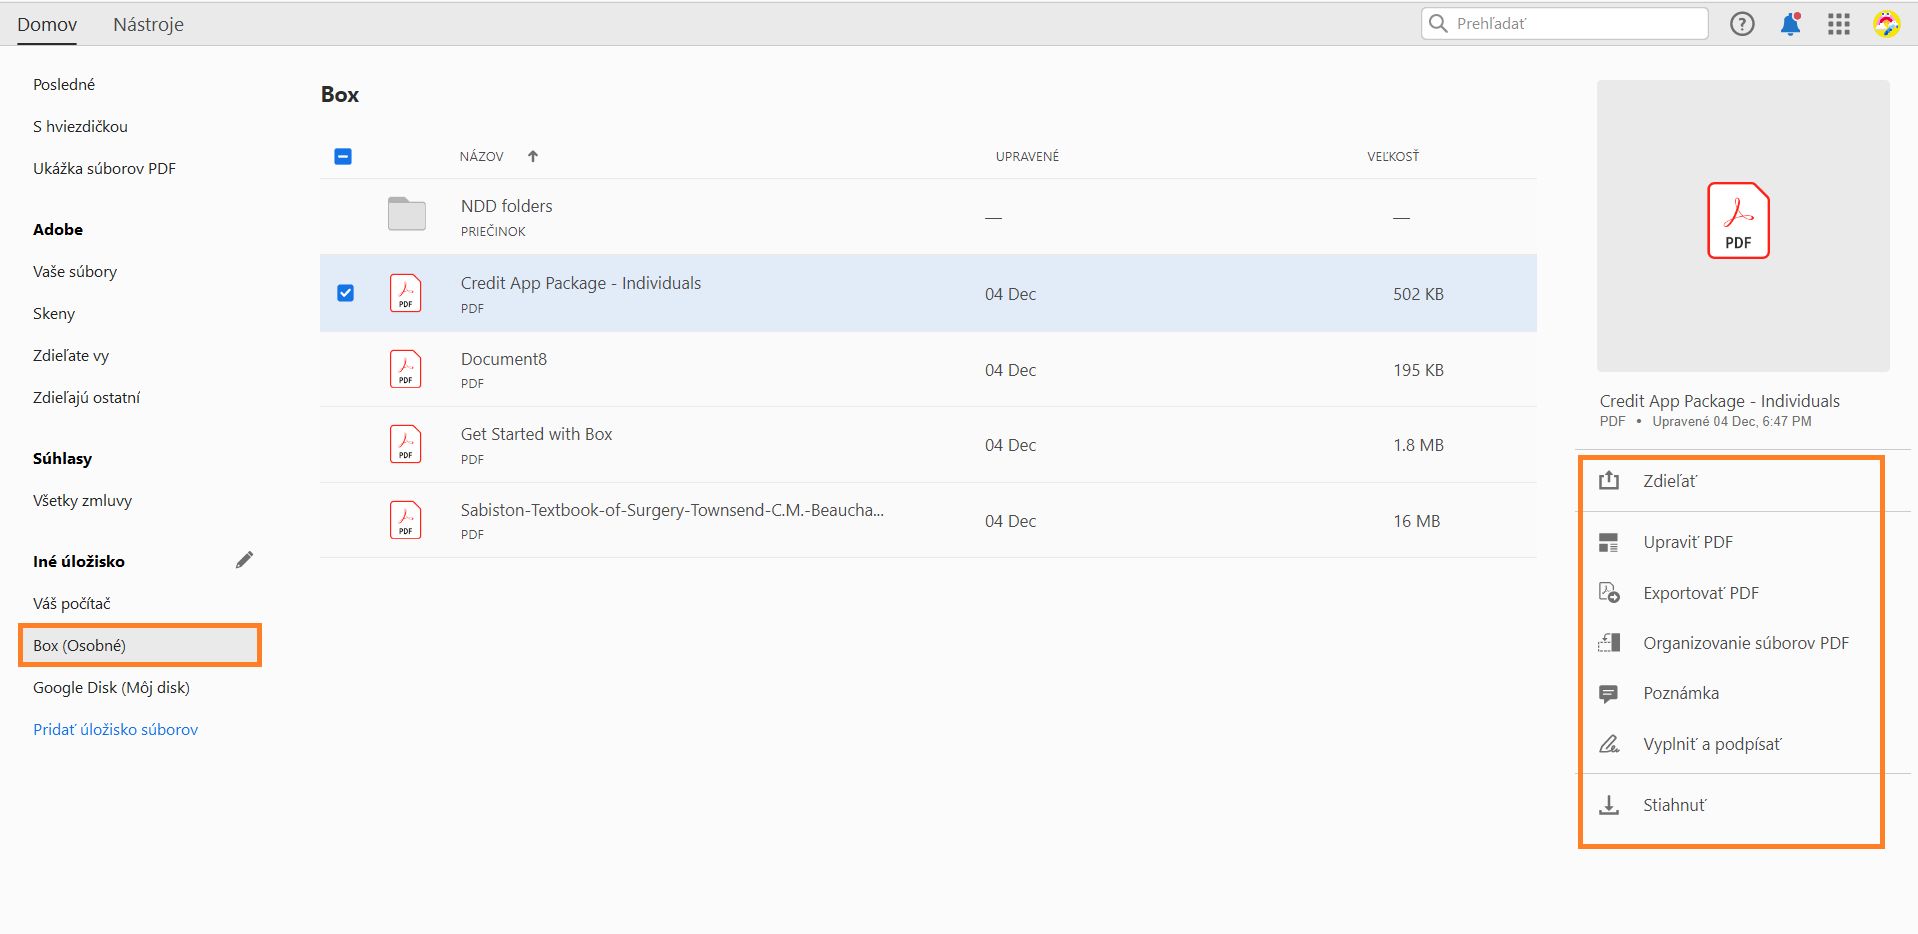Select Váš počítač storage
Screen dimensions: 1918x934
pyautogui.click(x=72, y=603)
